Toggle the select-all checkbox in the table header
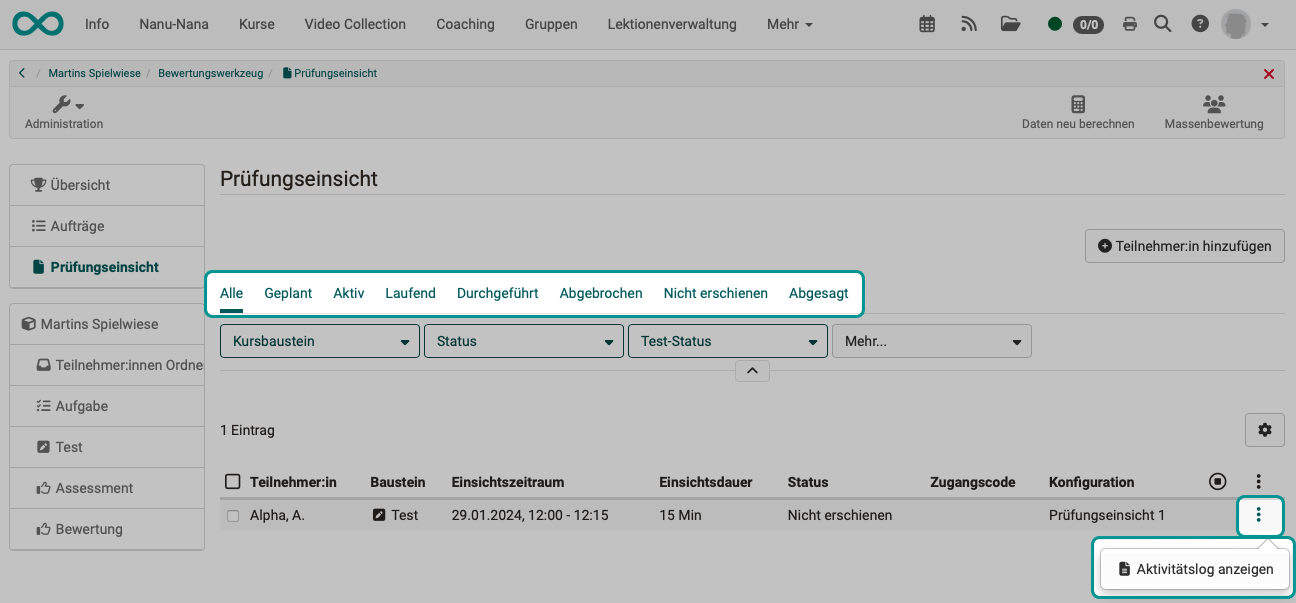Image resolution: width=1296 pixels, height=603 pixels. tap(233, 481)
